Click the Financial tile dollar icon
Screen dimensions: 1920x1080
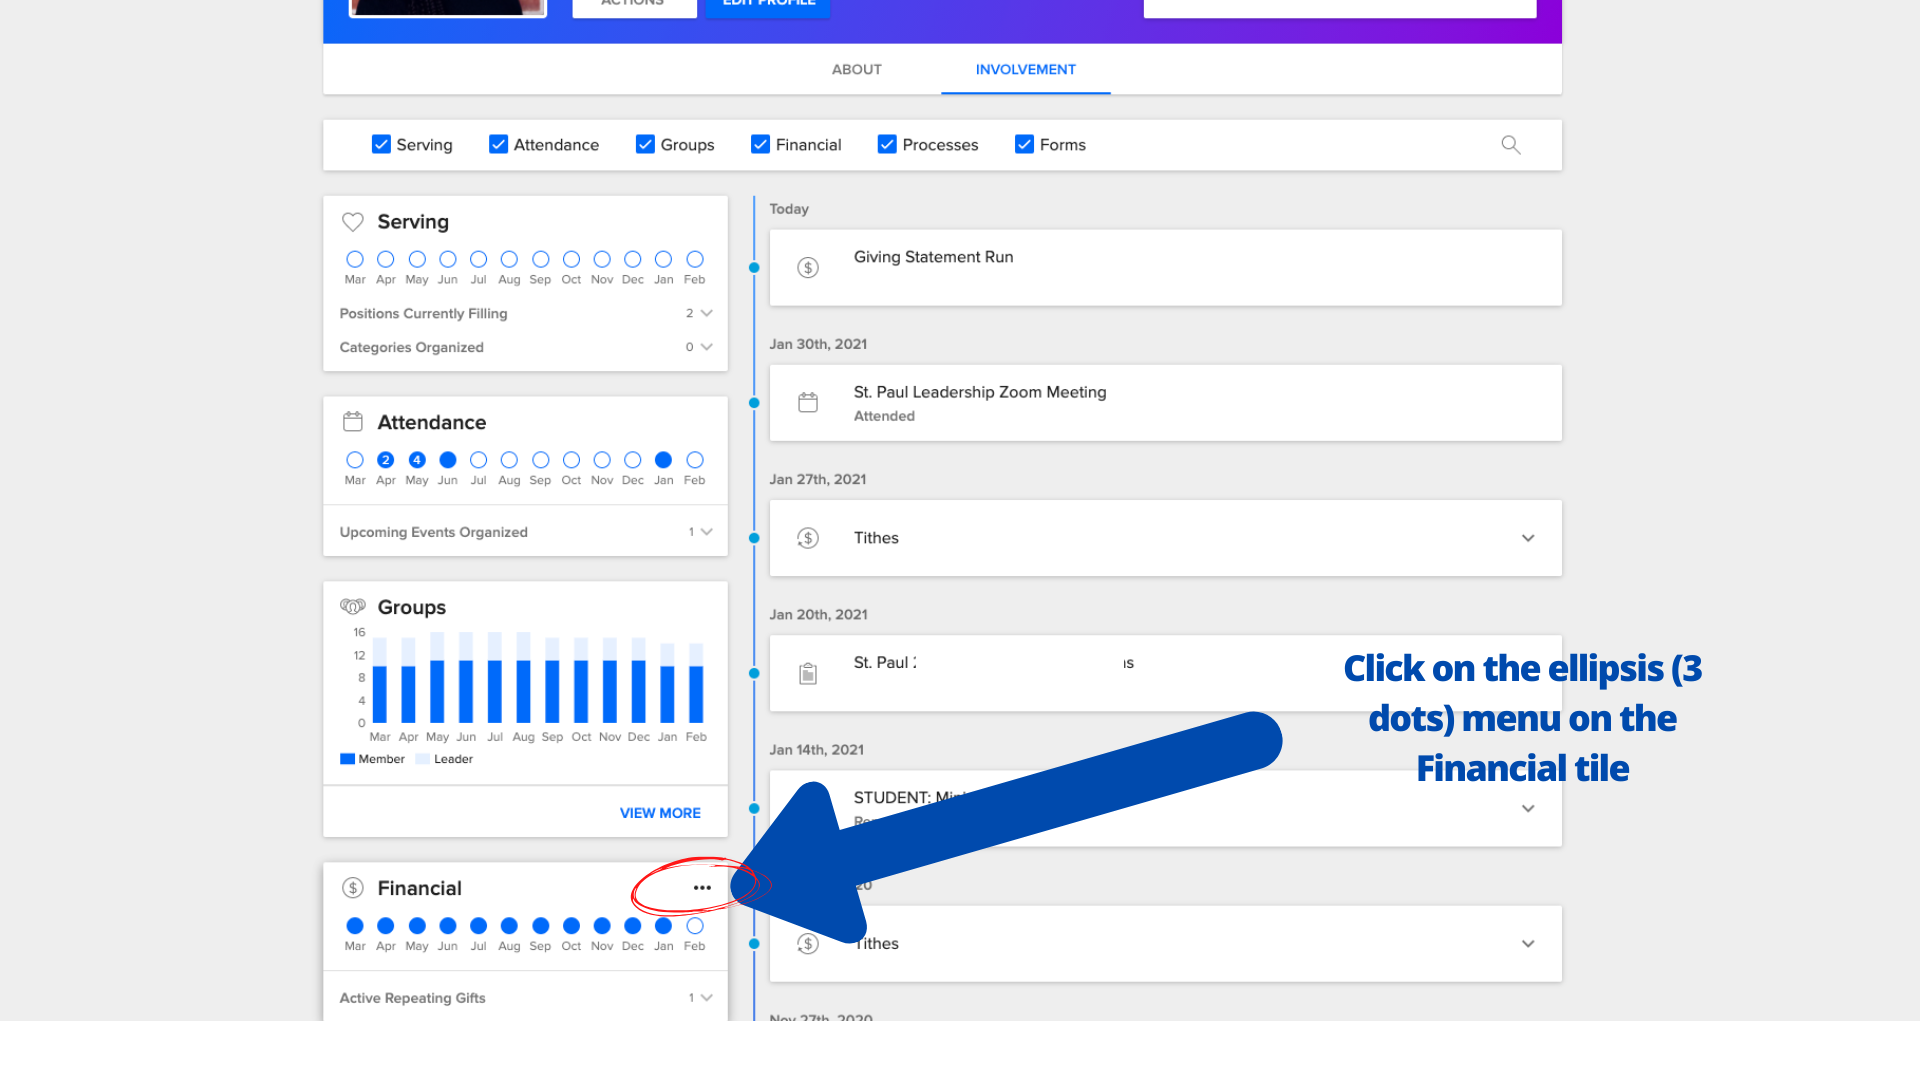coord(352,888)
